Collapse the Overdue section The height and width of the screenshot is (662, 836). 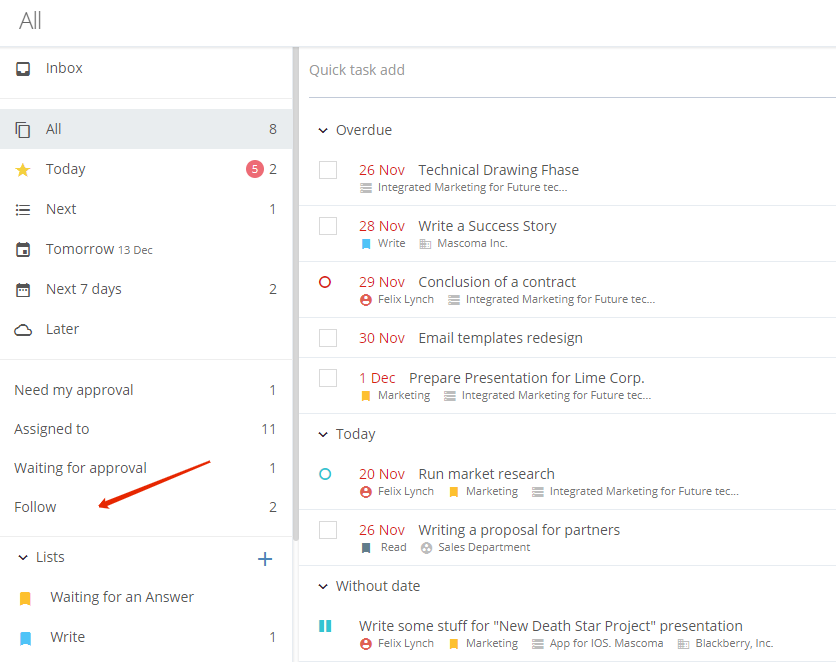tap(323, 131)
